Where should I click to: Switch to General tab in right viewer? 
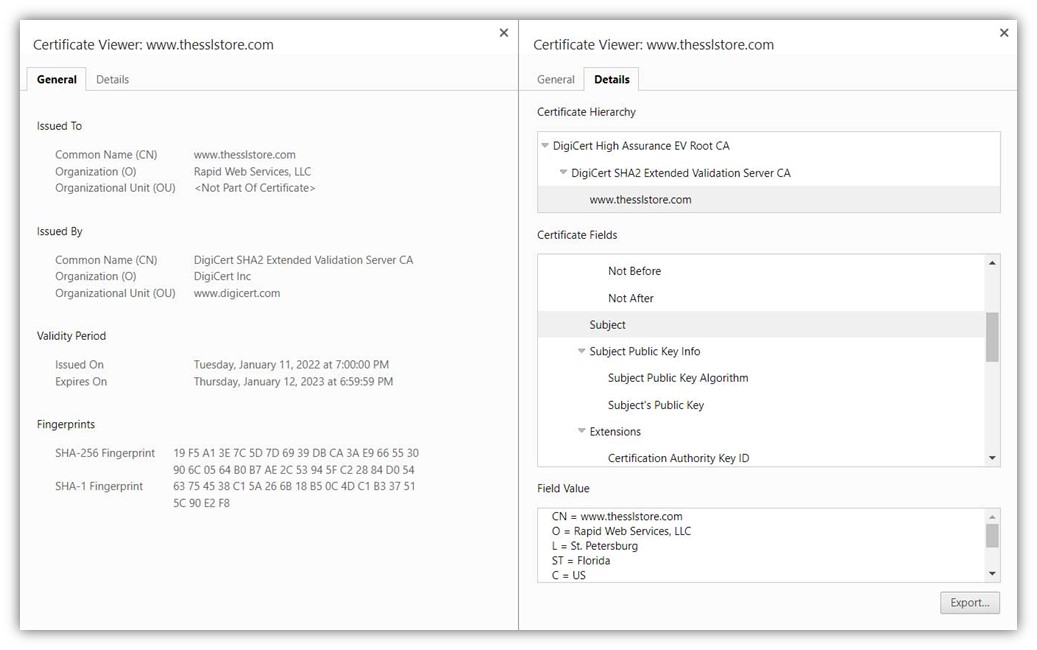[556, 79]
